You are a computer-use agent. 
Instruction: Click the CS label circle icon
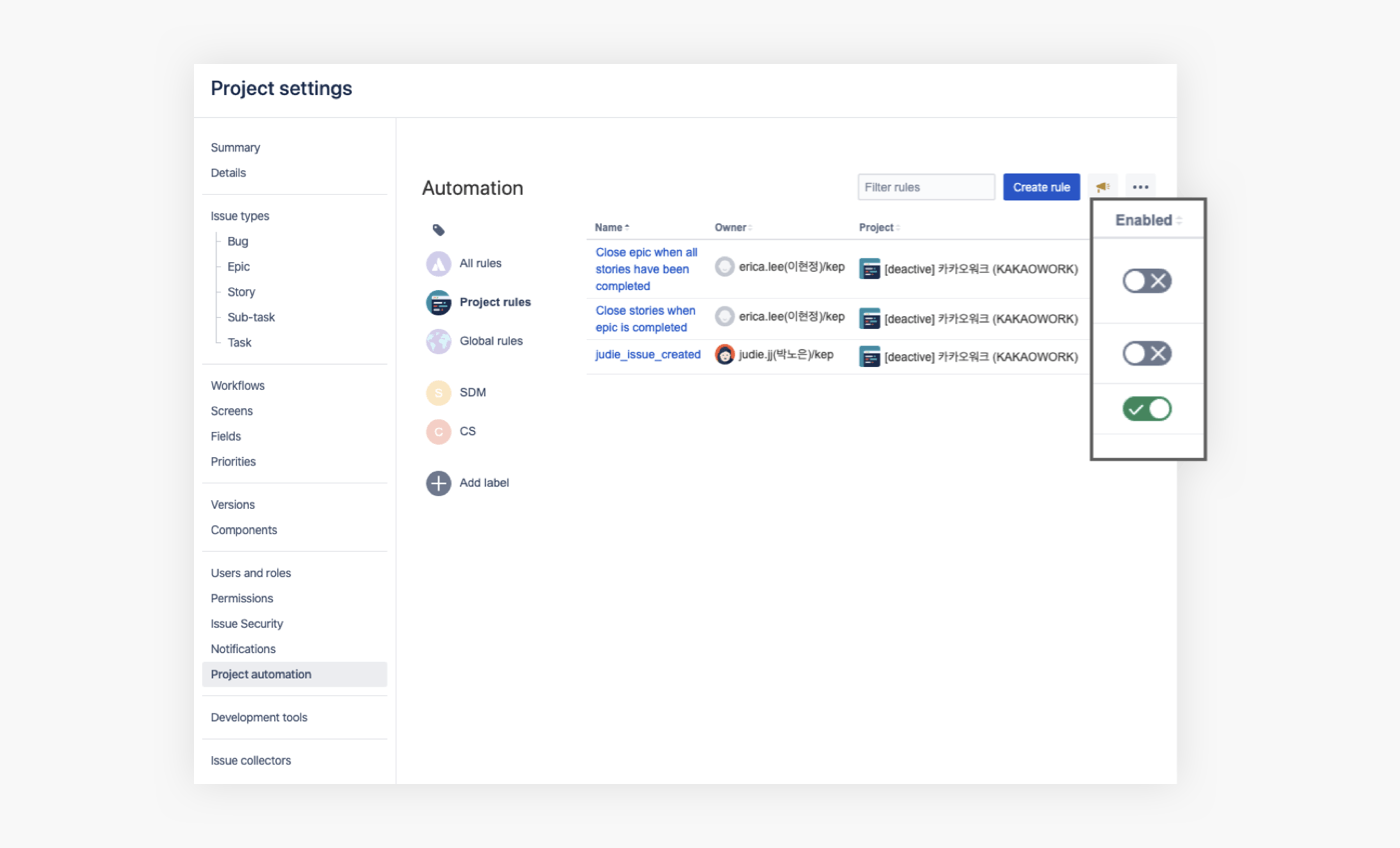(439, 432)
